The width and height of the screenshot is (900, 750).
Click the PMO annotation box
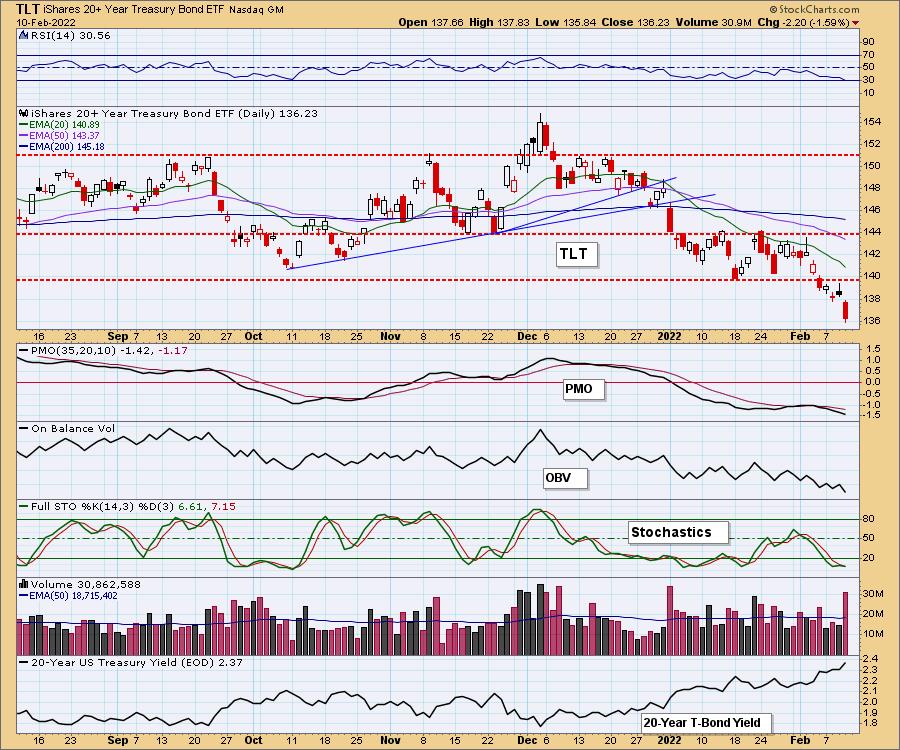583,389
